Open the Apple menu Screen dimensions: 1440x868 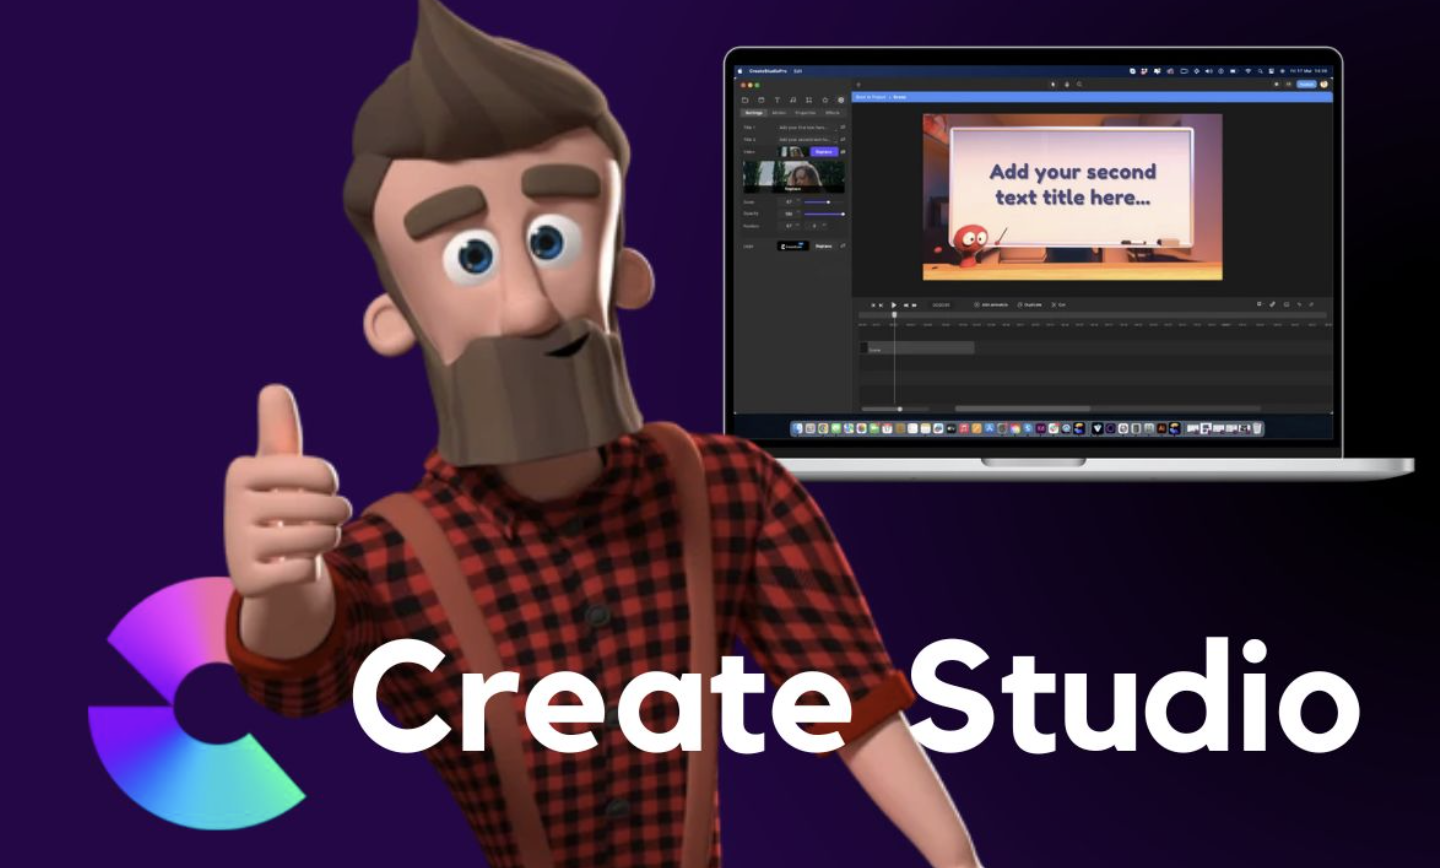click(x=740, y=71)
